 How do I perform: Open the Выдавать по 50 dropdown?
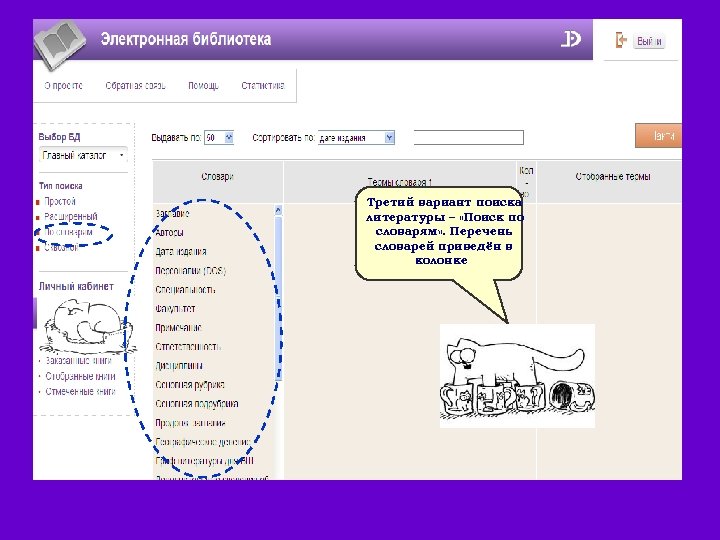point(219,137)
